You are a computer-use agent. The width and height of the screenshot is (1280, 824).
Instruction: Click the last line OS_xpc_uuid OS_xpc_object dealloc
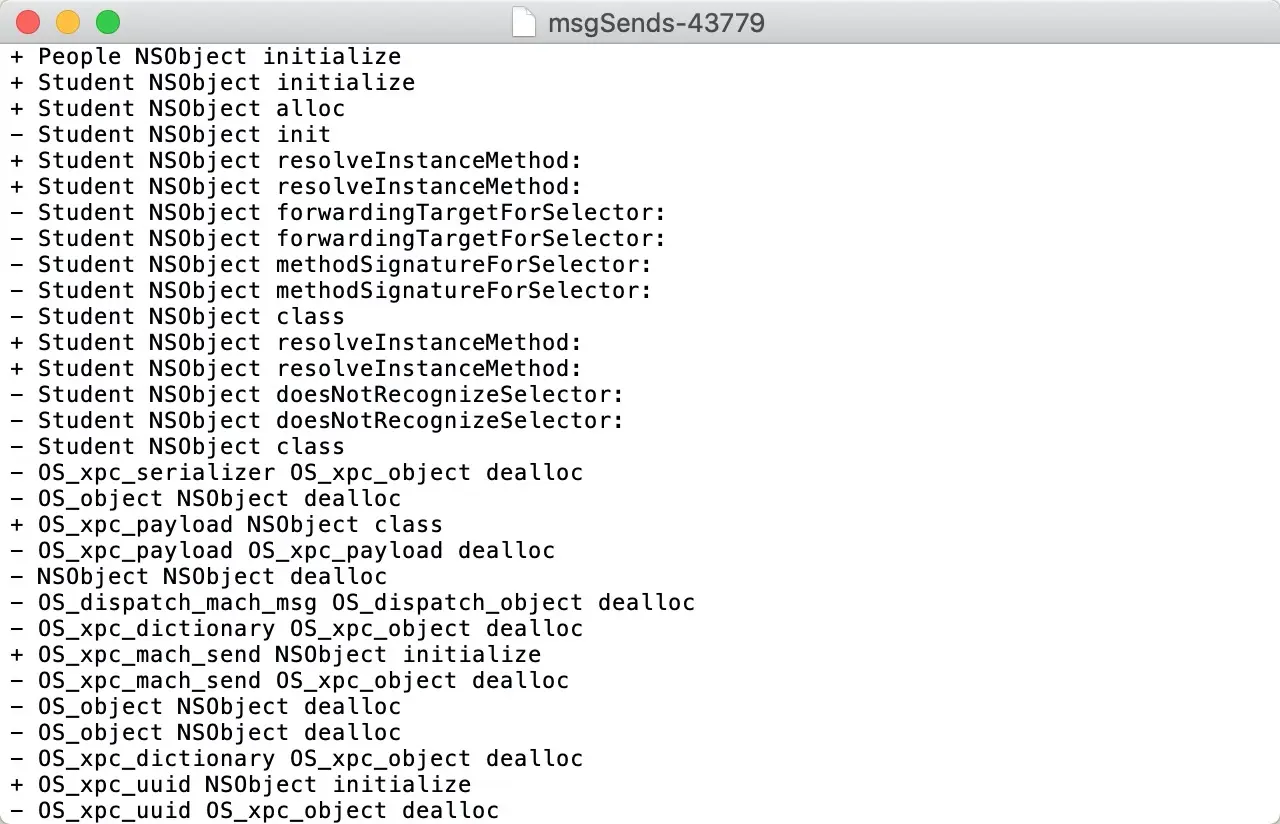(x=255, y=811)
